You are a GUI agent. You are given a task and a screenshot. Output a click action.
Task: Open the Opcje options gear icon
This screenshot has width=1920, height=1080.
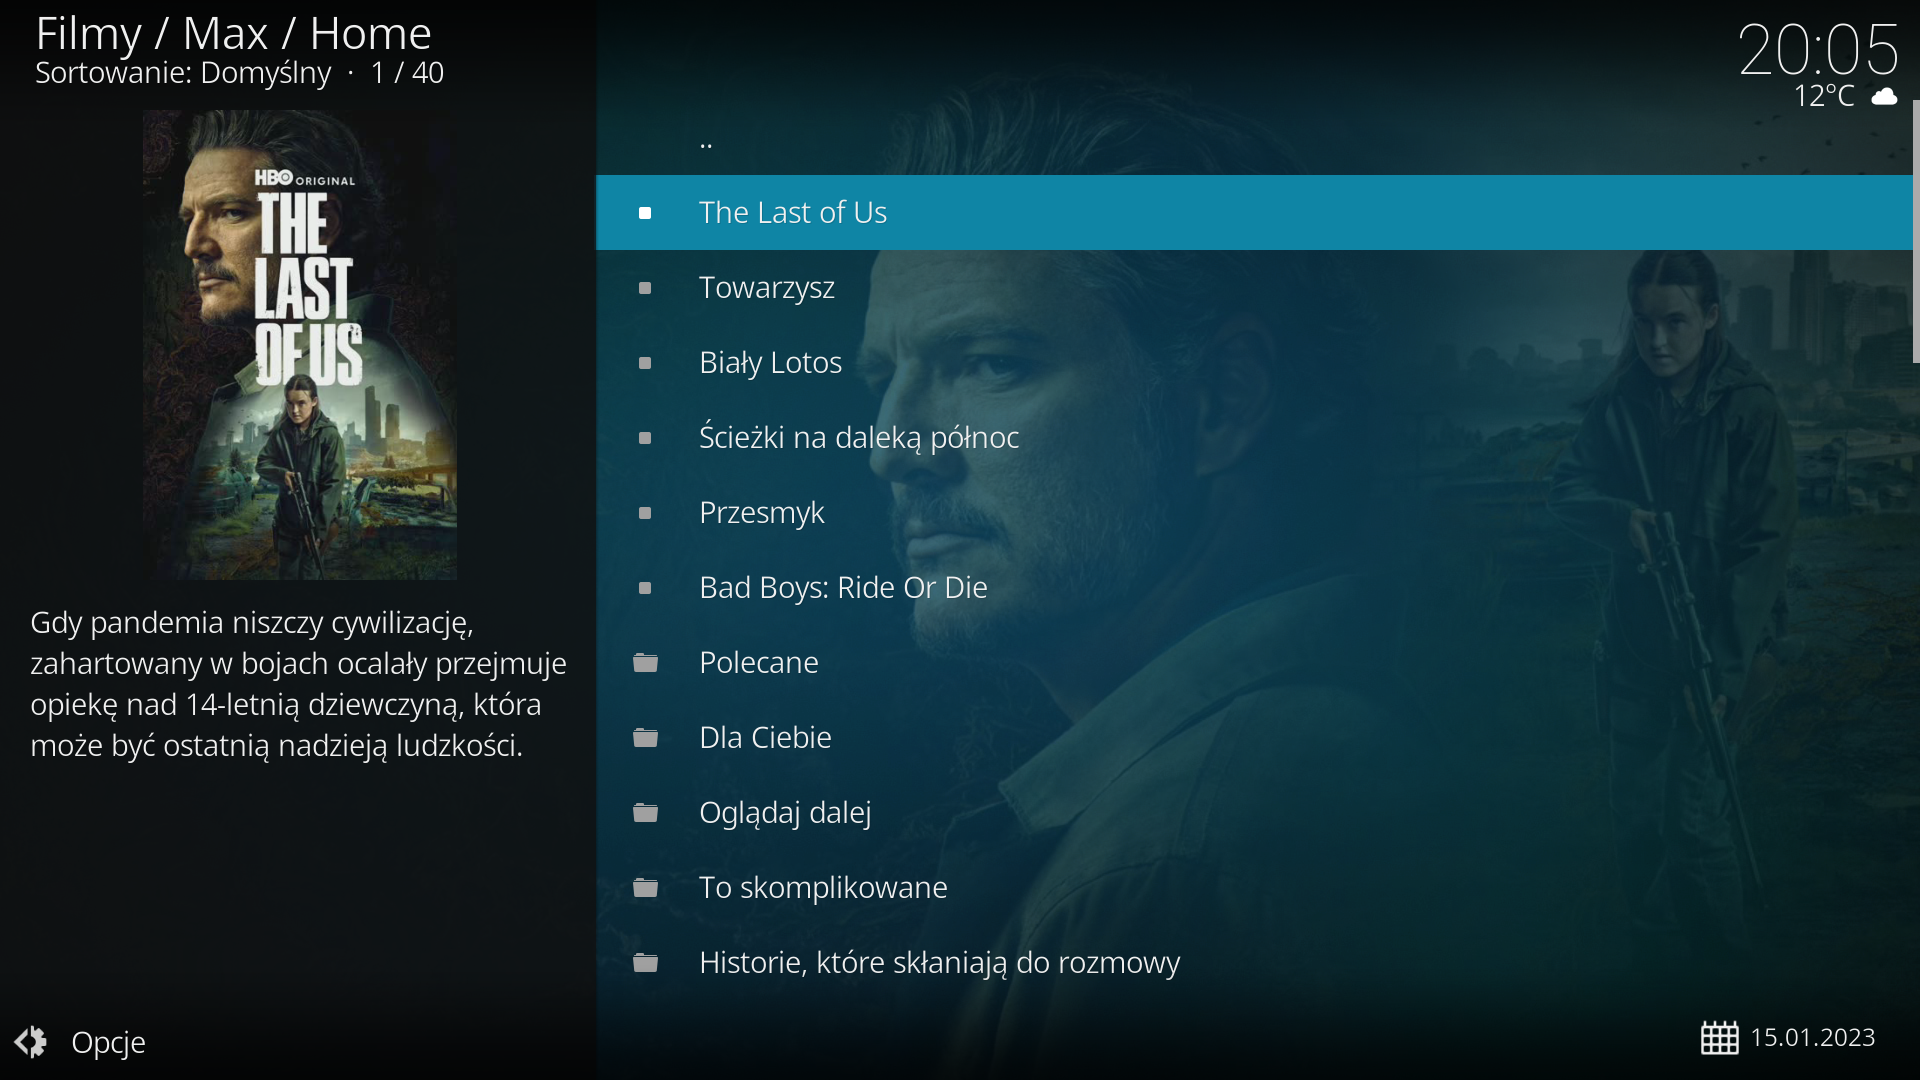tap(30, 1042)
